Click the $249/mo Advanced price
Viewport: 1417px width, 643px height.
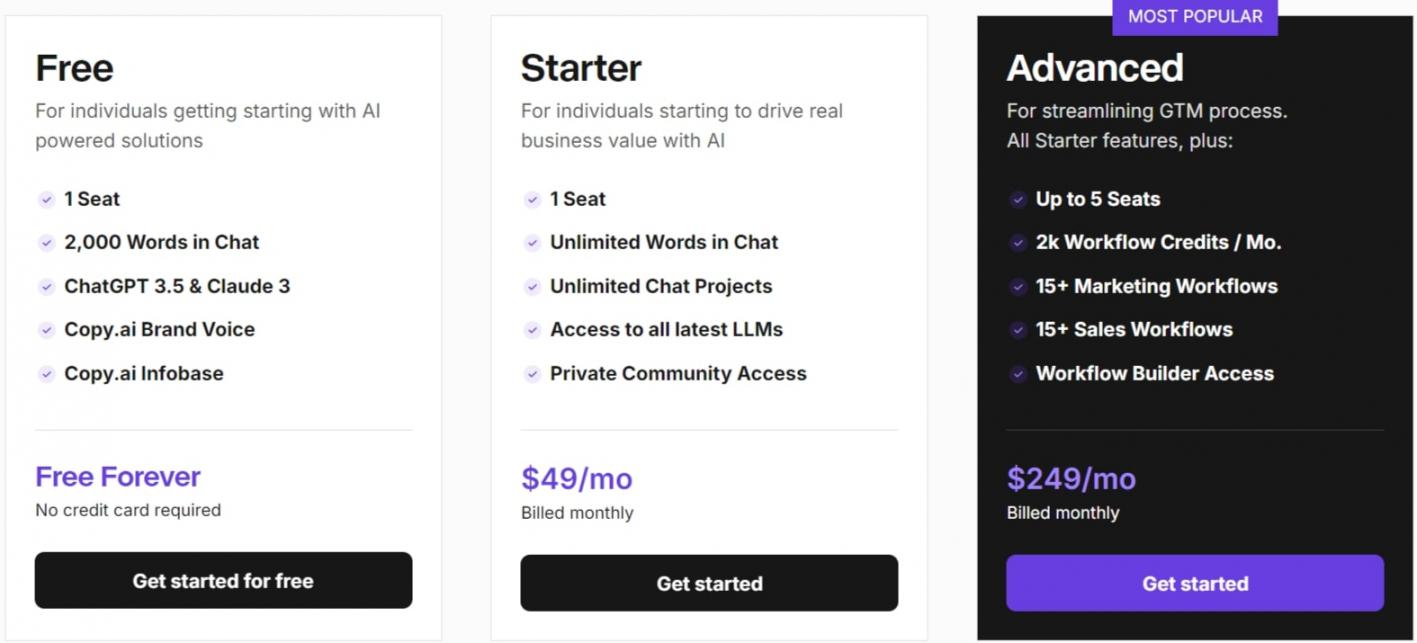click(1071, 478)
